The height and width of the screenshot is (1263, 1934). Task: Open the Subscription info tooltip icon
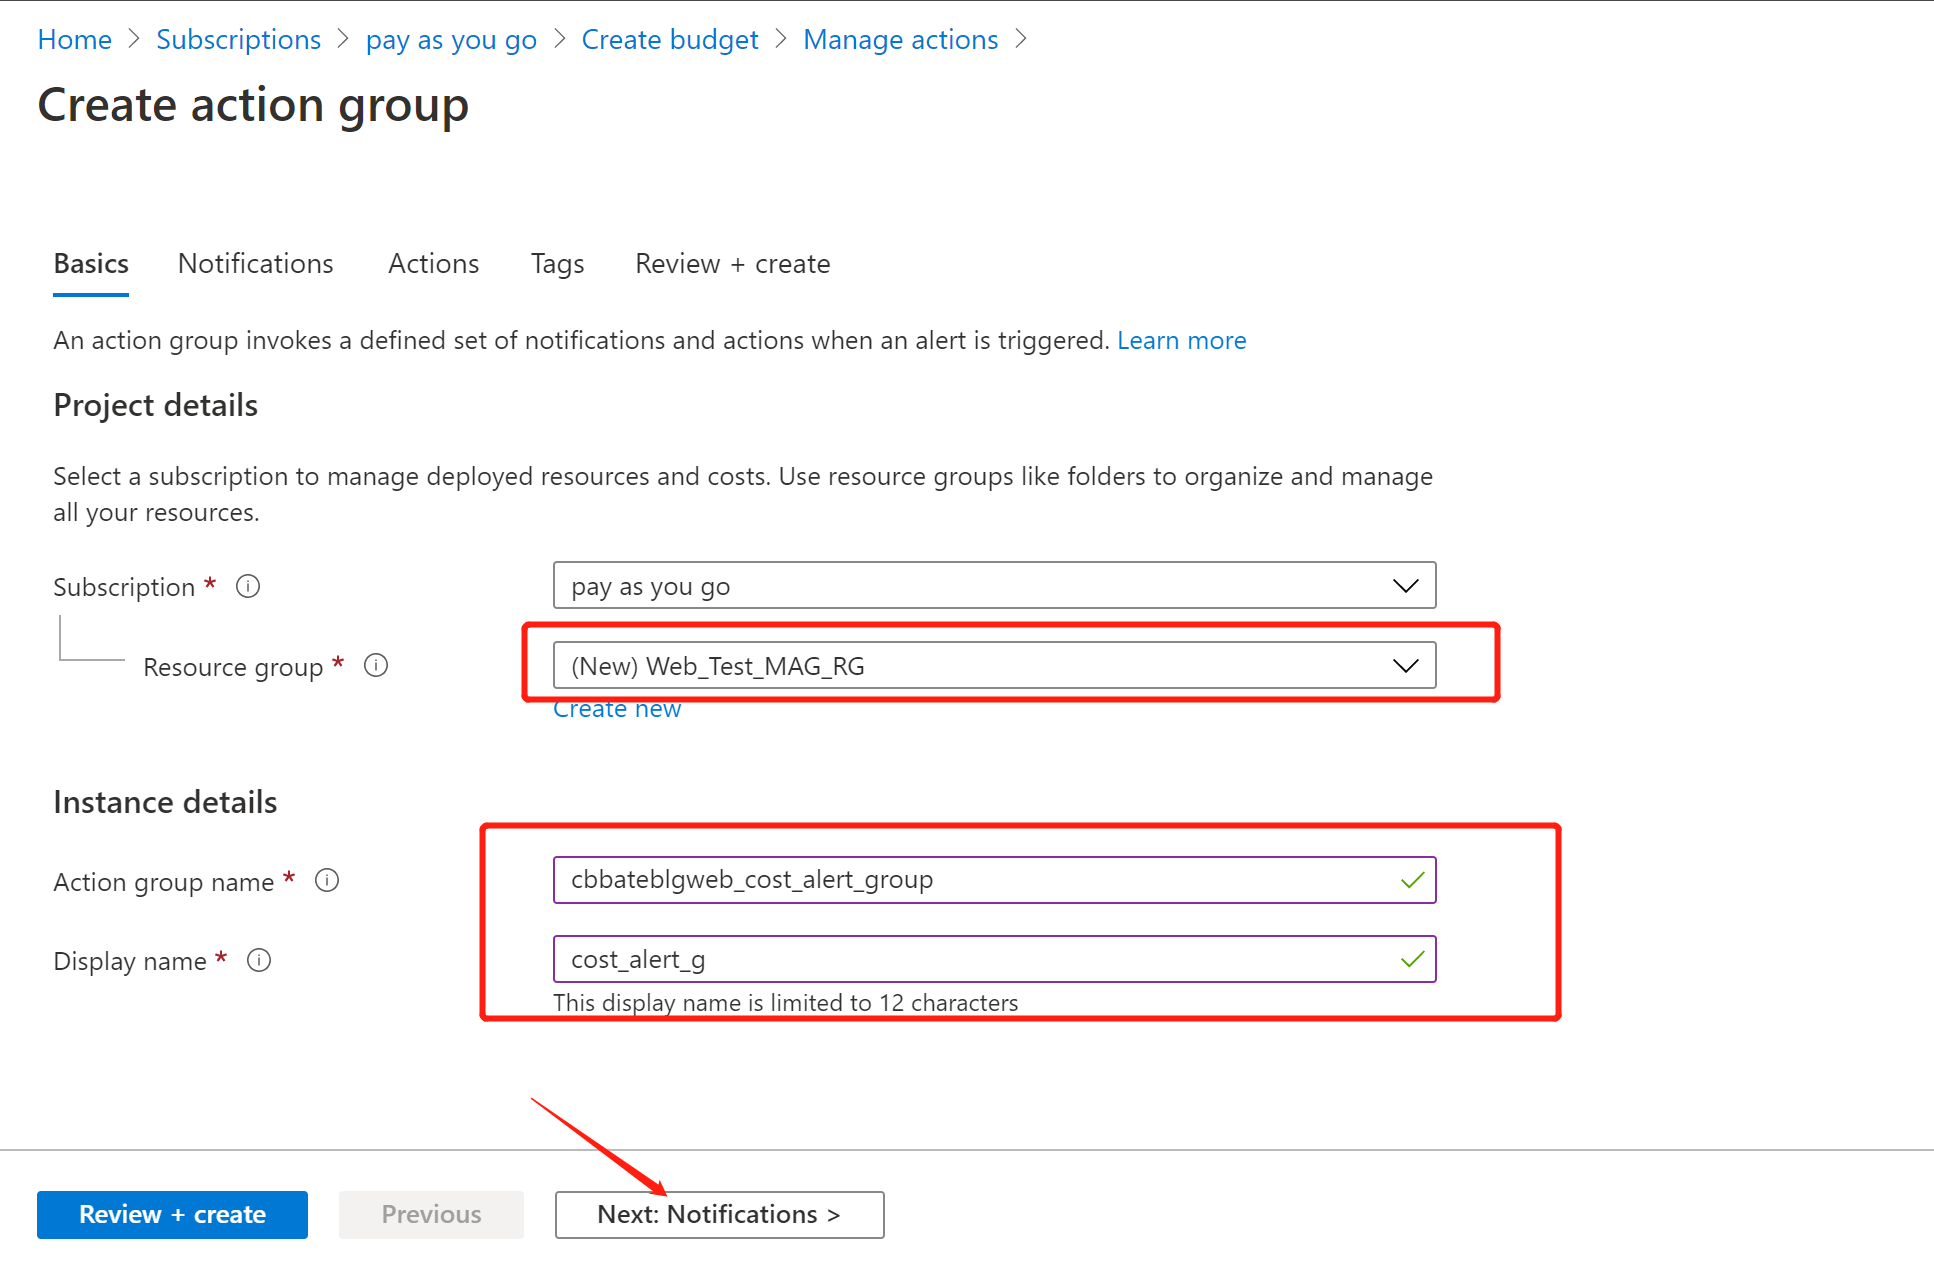[248, 586]
